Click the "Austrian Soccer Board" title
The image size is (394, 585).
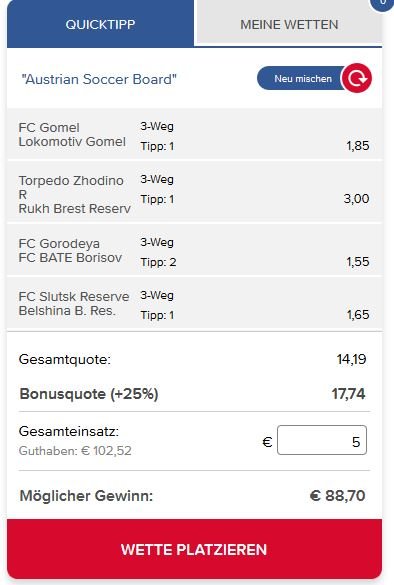pyautogui.click(x=99, y=79)
